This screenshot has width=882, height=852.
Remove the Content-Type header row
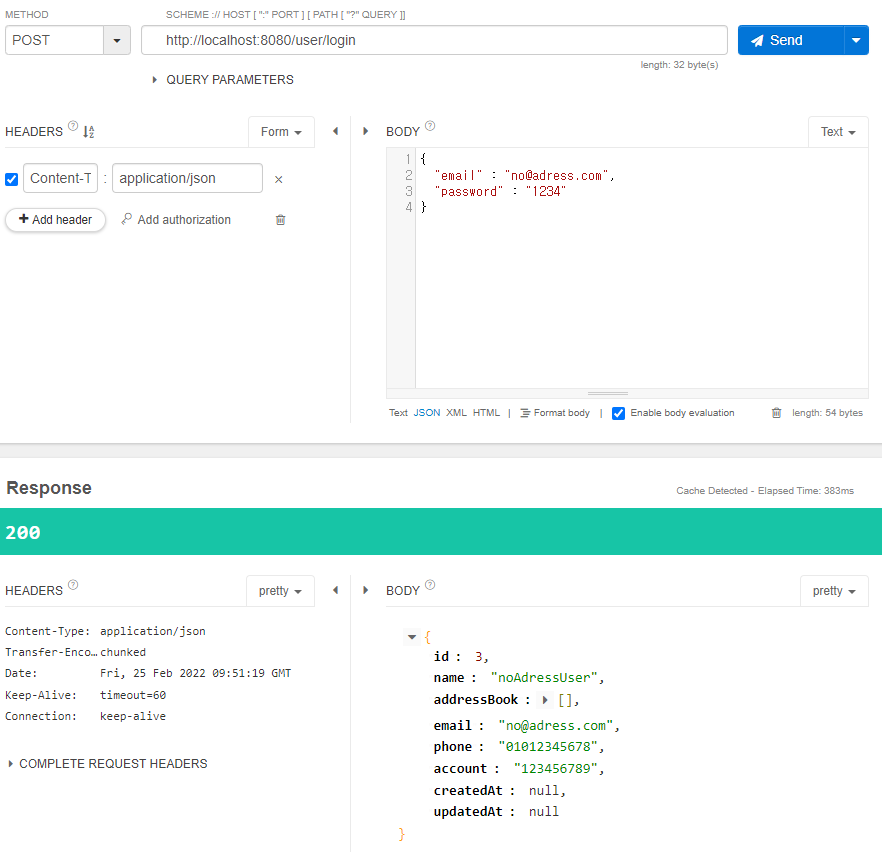[278, 179]
